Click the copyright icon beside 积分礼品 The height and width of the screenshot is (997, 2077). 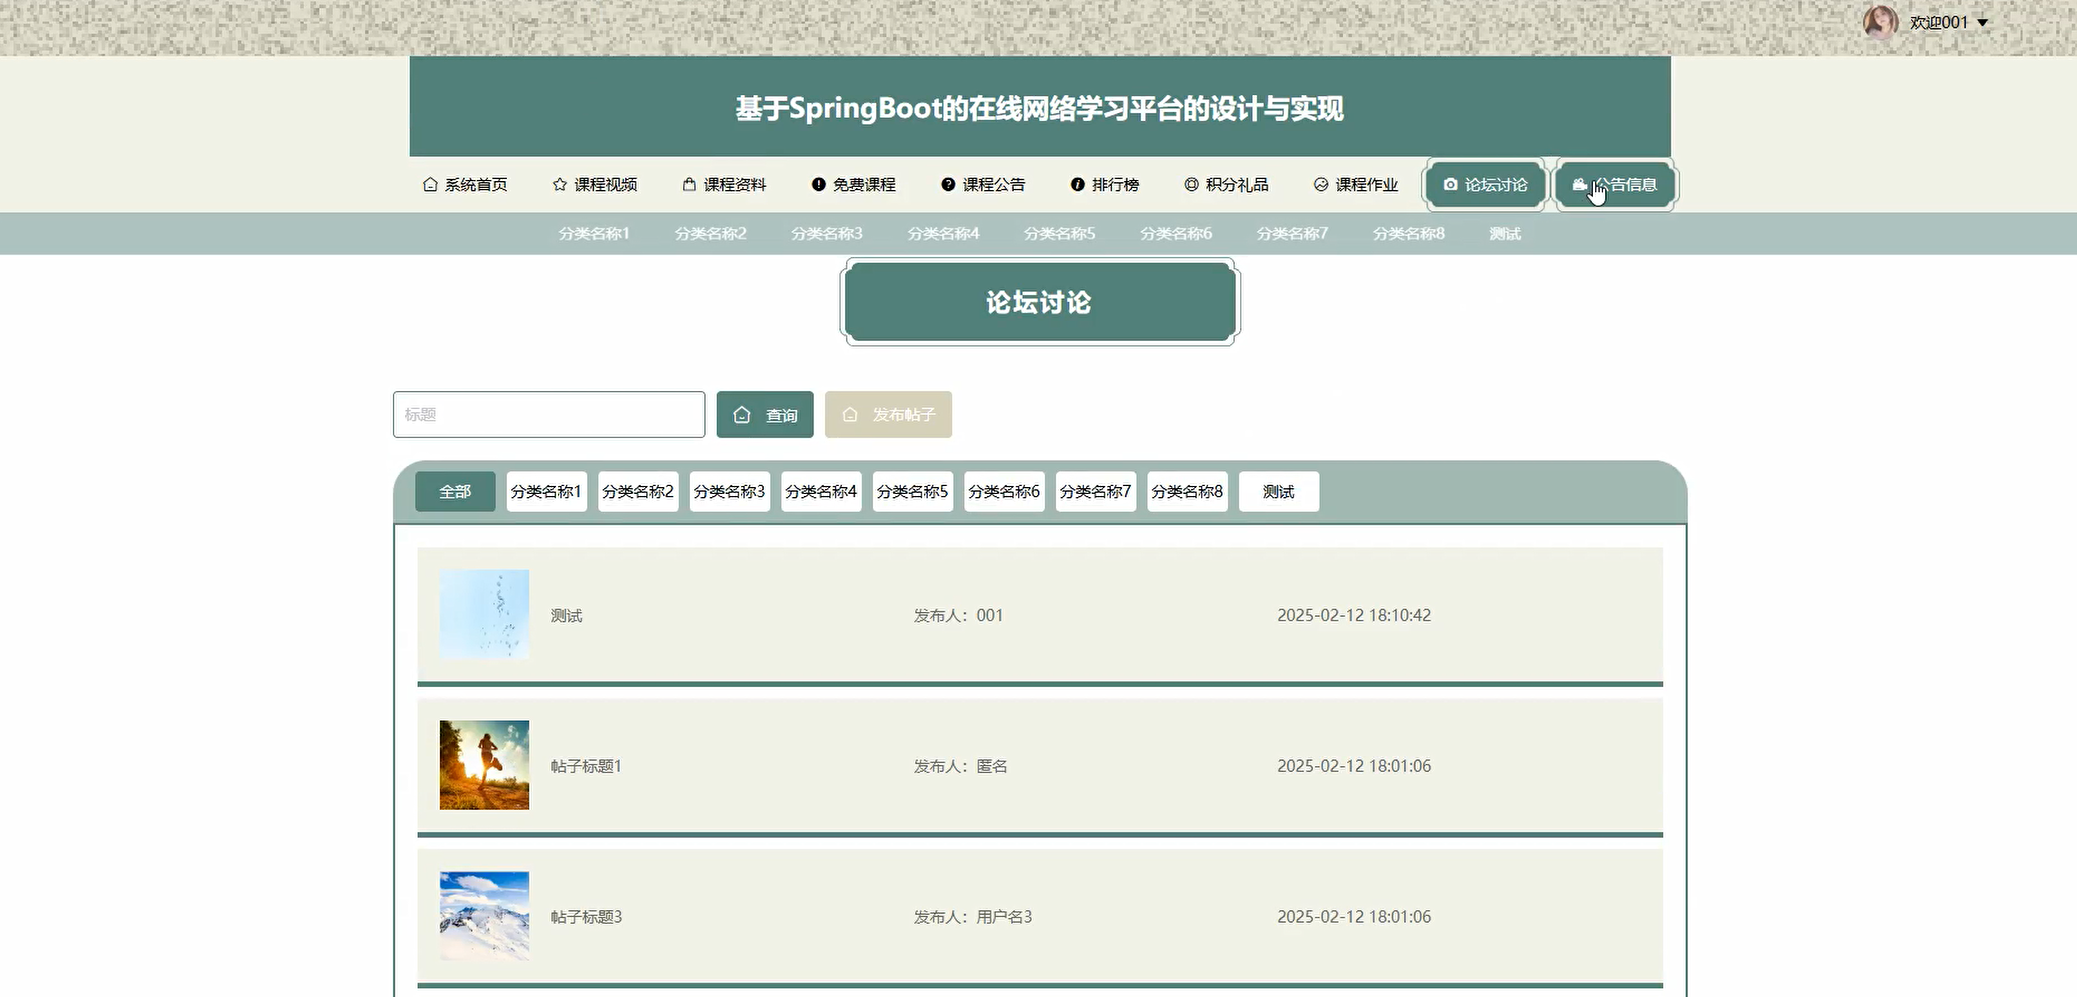[x=1190, y=184]
